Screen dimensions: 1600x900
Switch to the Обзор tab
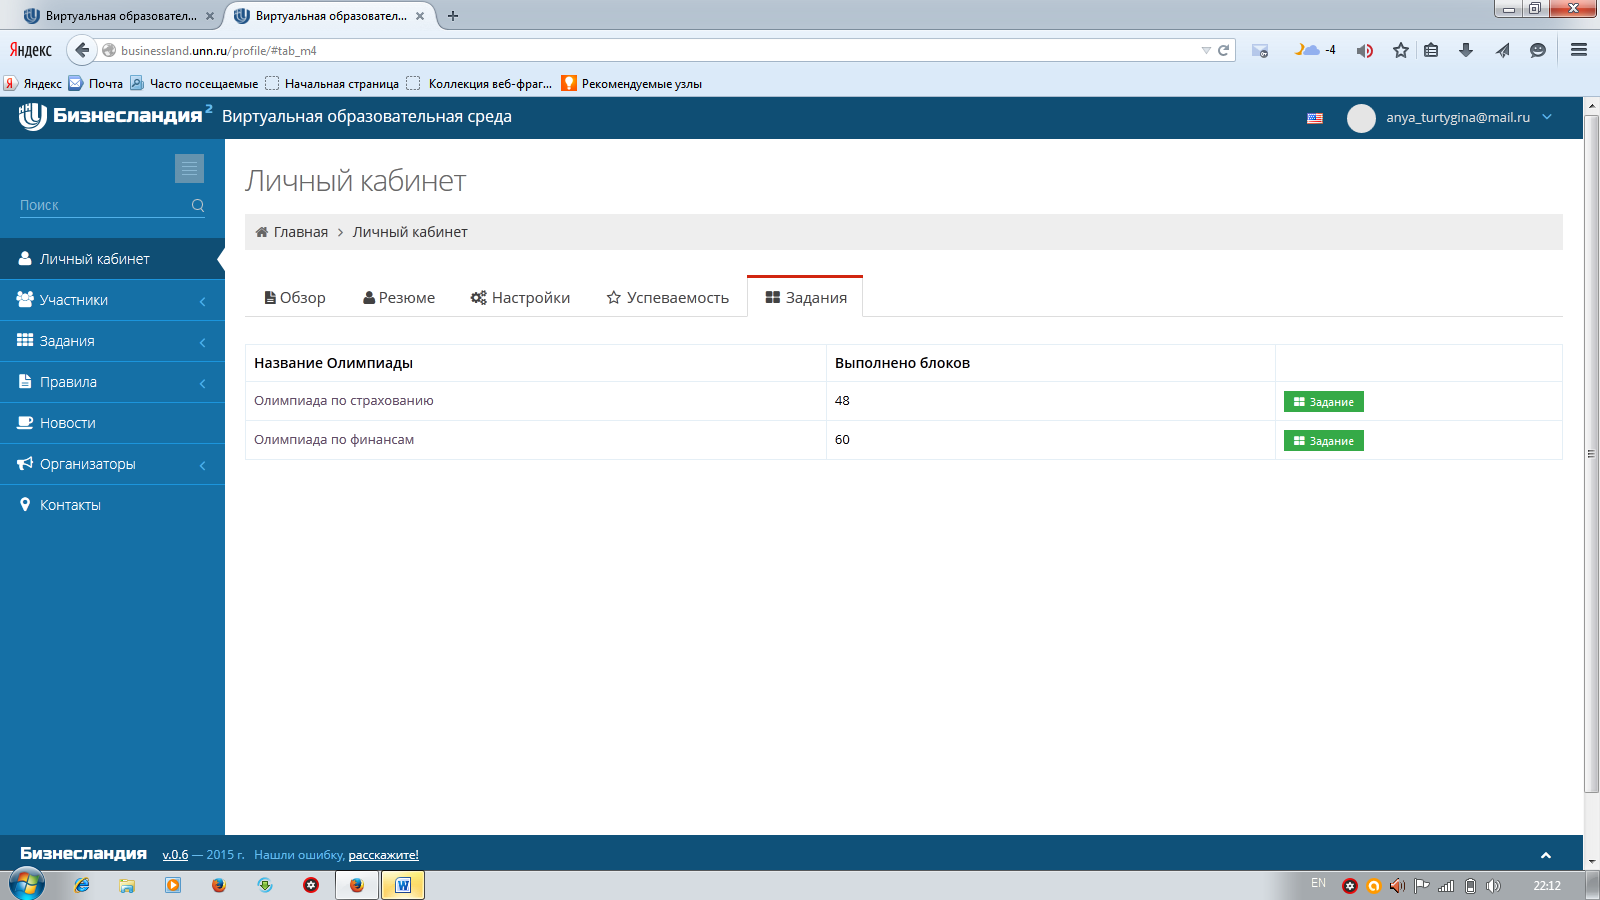[295, 298]
